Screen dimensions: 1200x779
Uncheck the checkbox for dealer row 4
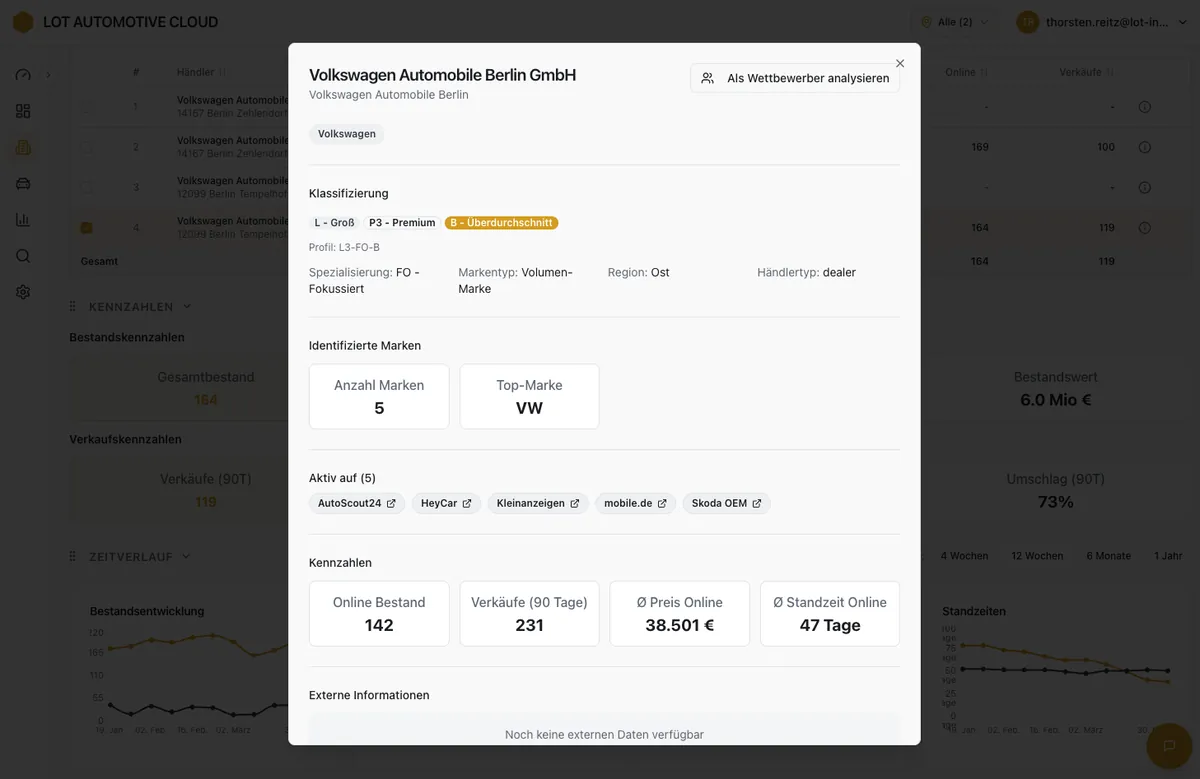(x=87, y=228)
